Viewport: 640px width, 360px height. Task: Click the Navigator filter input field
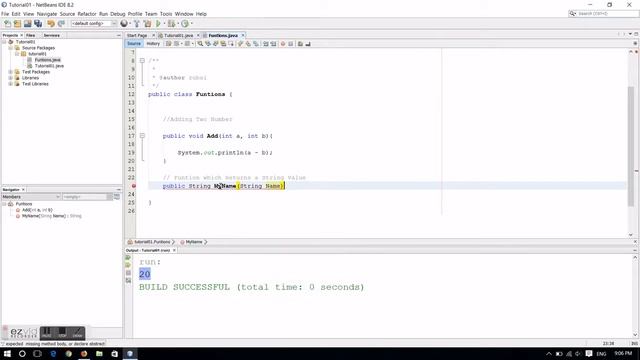(84, 197)
